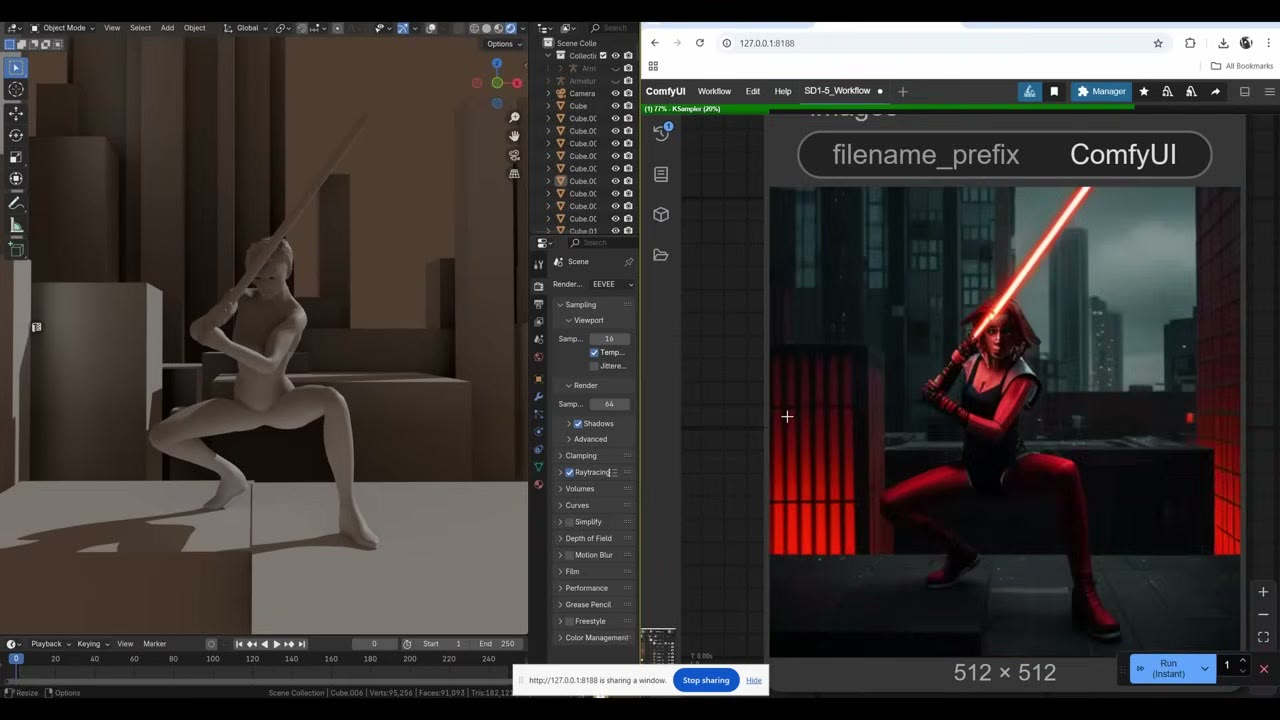
Task: Open the ComfyUI node library sidebar icon
Action: [x=661, y=174]
